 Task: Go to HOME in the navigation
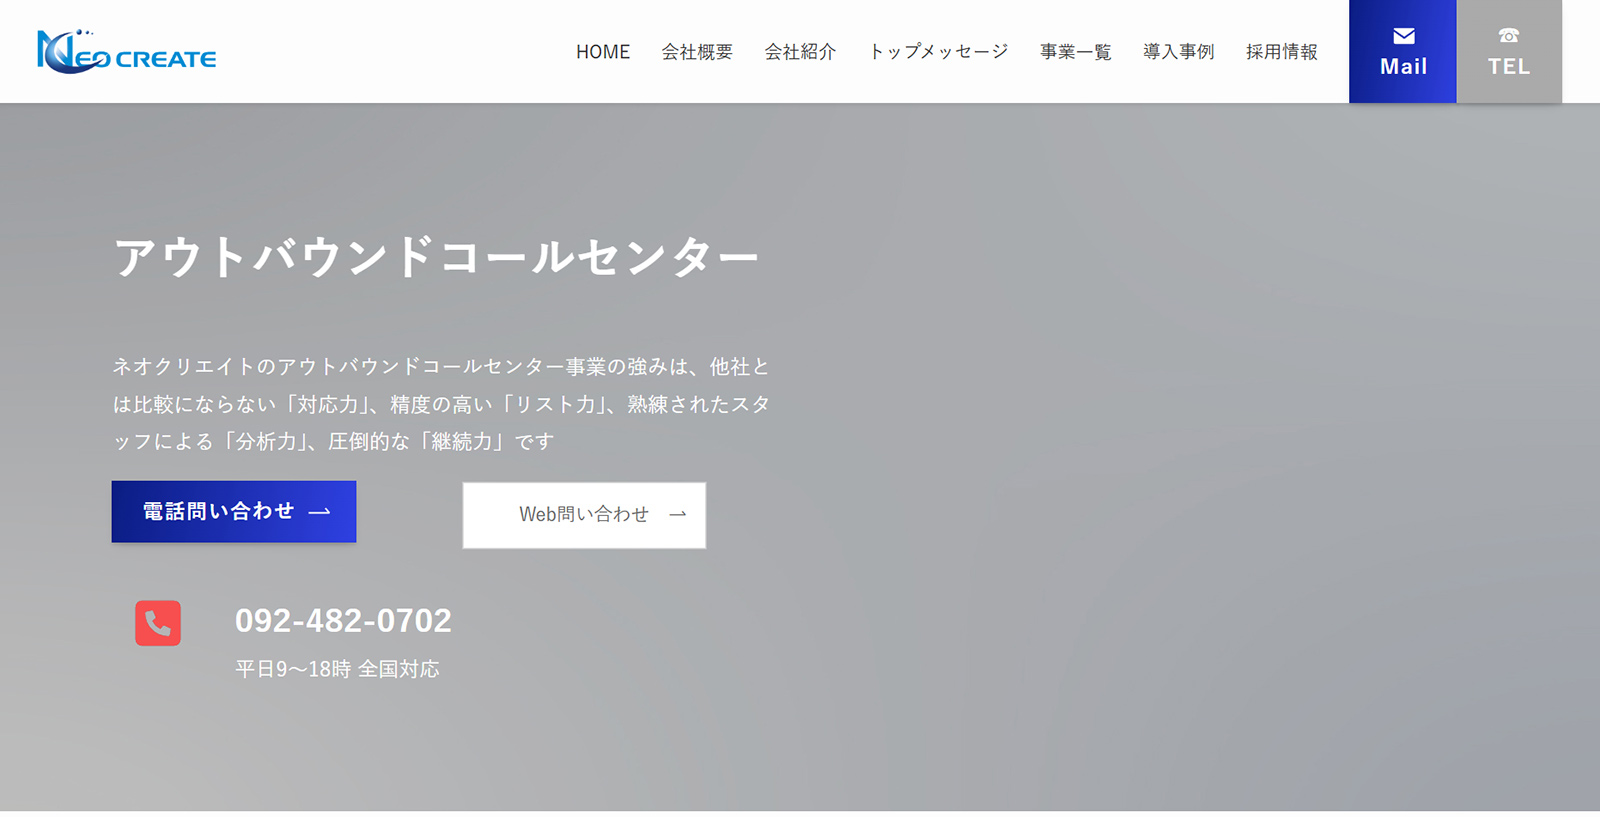[603, 52]
